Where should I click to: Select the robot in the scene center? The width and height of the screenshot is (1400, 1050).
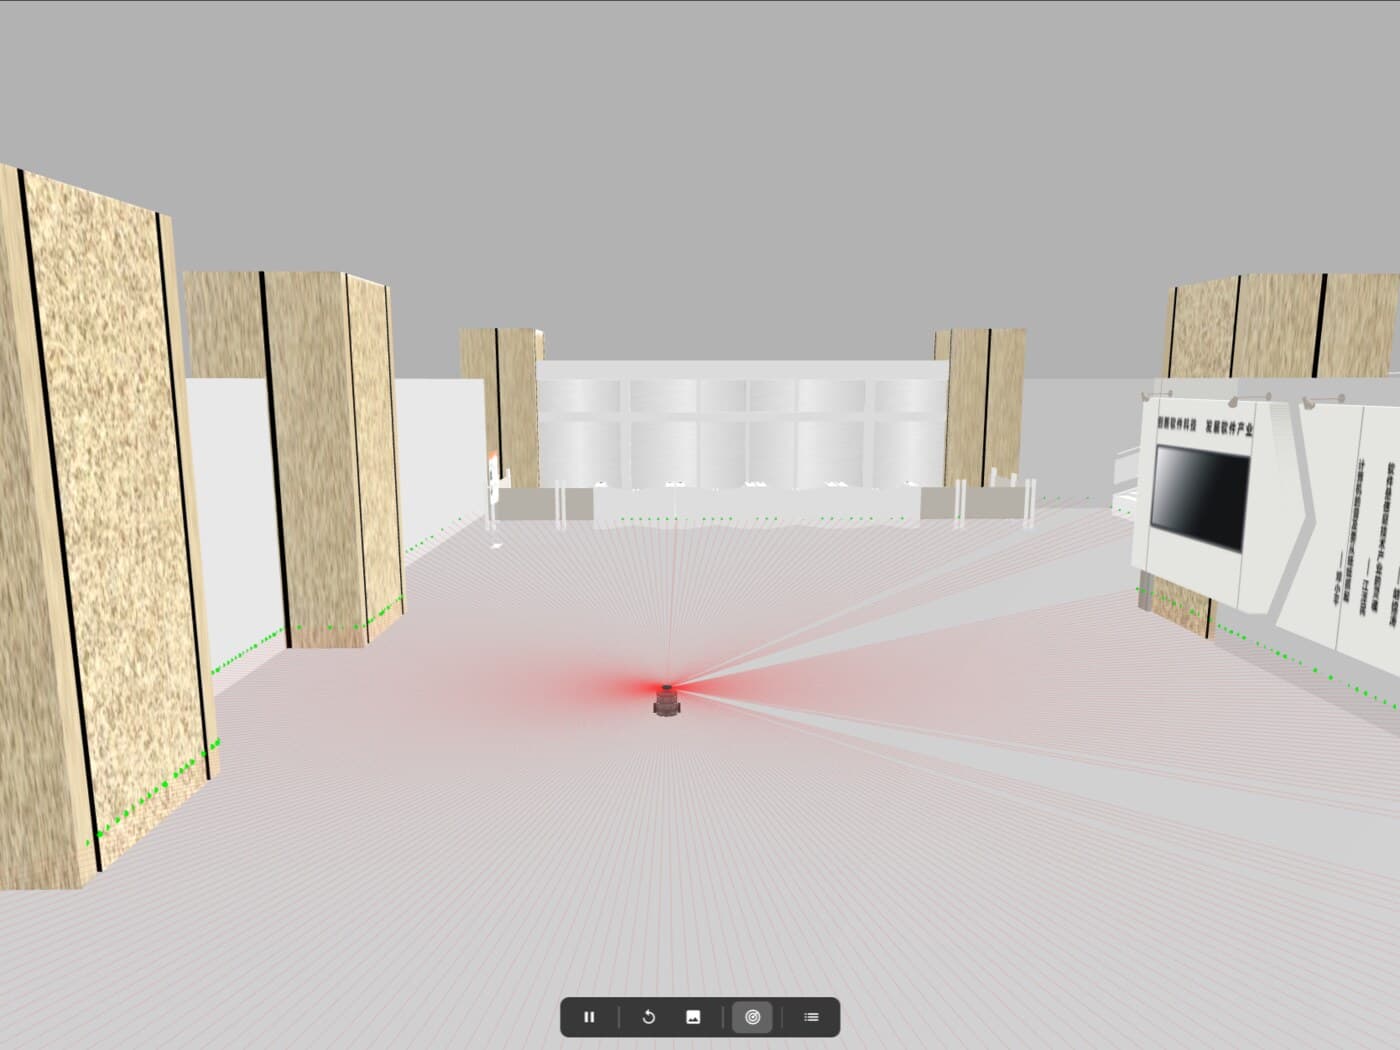tap(667, 701)
